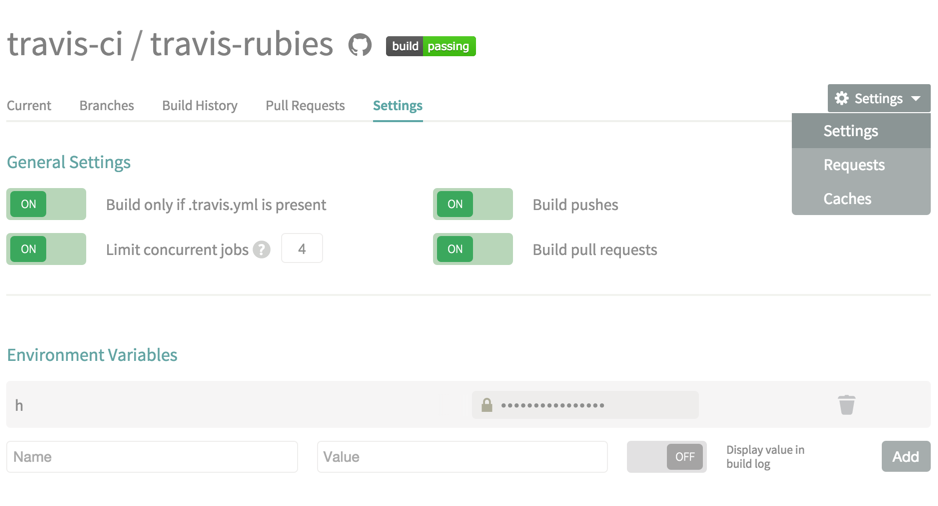Open the travis-ci / travis-rubies title link

[170, 44]
